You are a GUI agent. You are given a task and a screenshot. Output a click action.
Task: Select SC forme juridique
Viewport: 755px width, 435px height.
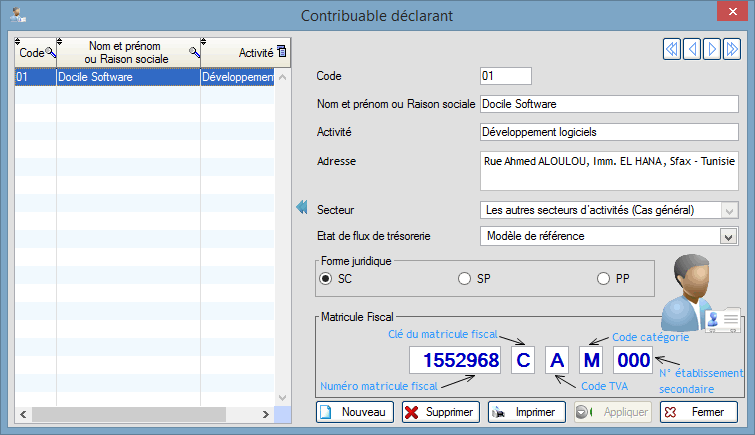pyautogui.click(x=325, y=278)
